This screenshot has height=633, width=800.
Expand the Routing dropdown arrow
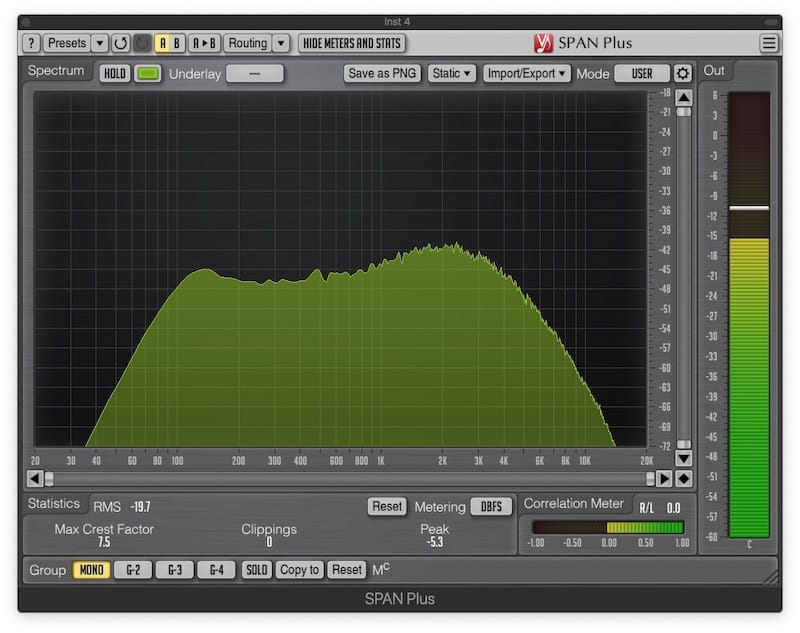[281, 43]
